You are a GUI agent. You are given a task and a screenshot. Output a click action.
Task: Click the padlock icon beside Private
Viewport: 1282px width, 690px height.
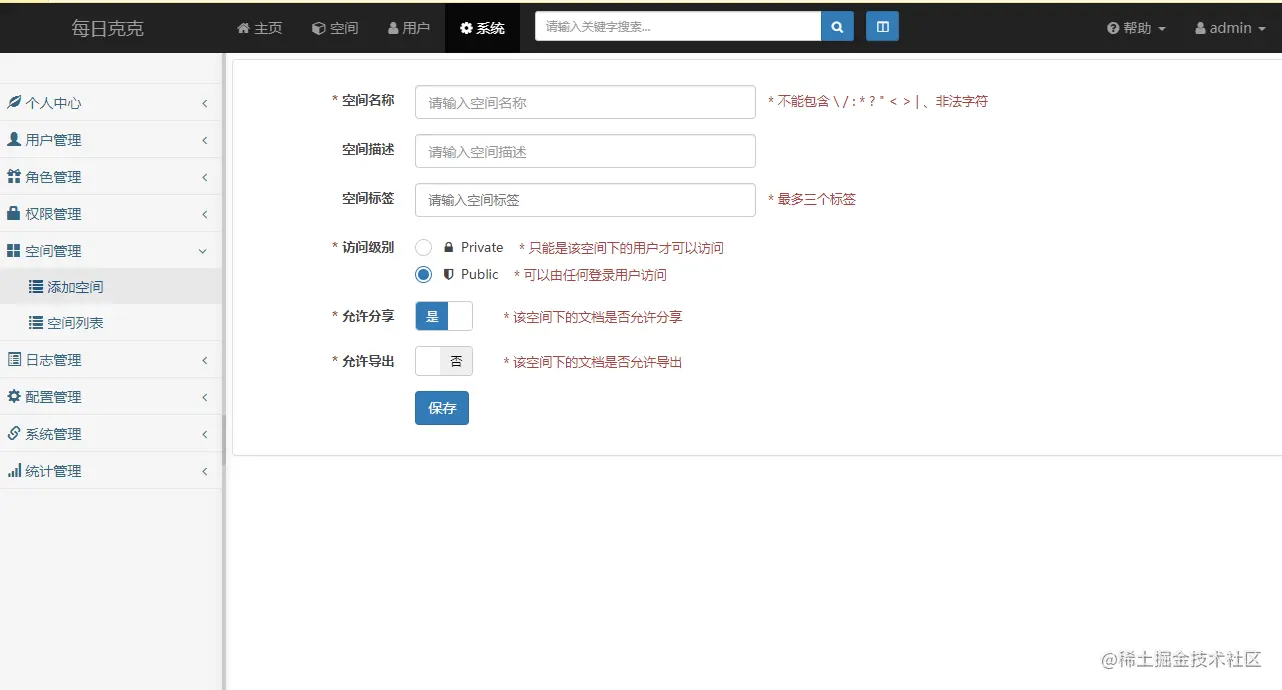(449, 247)
